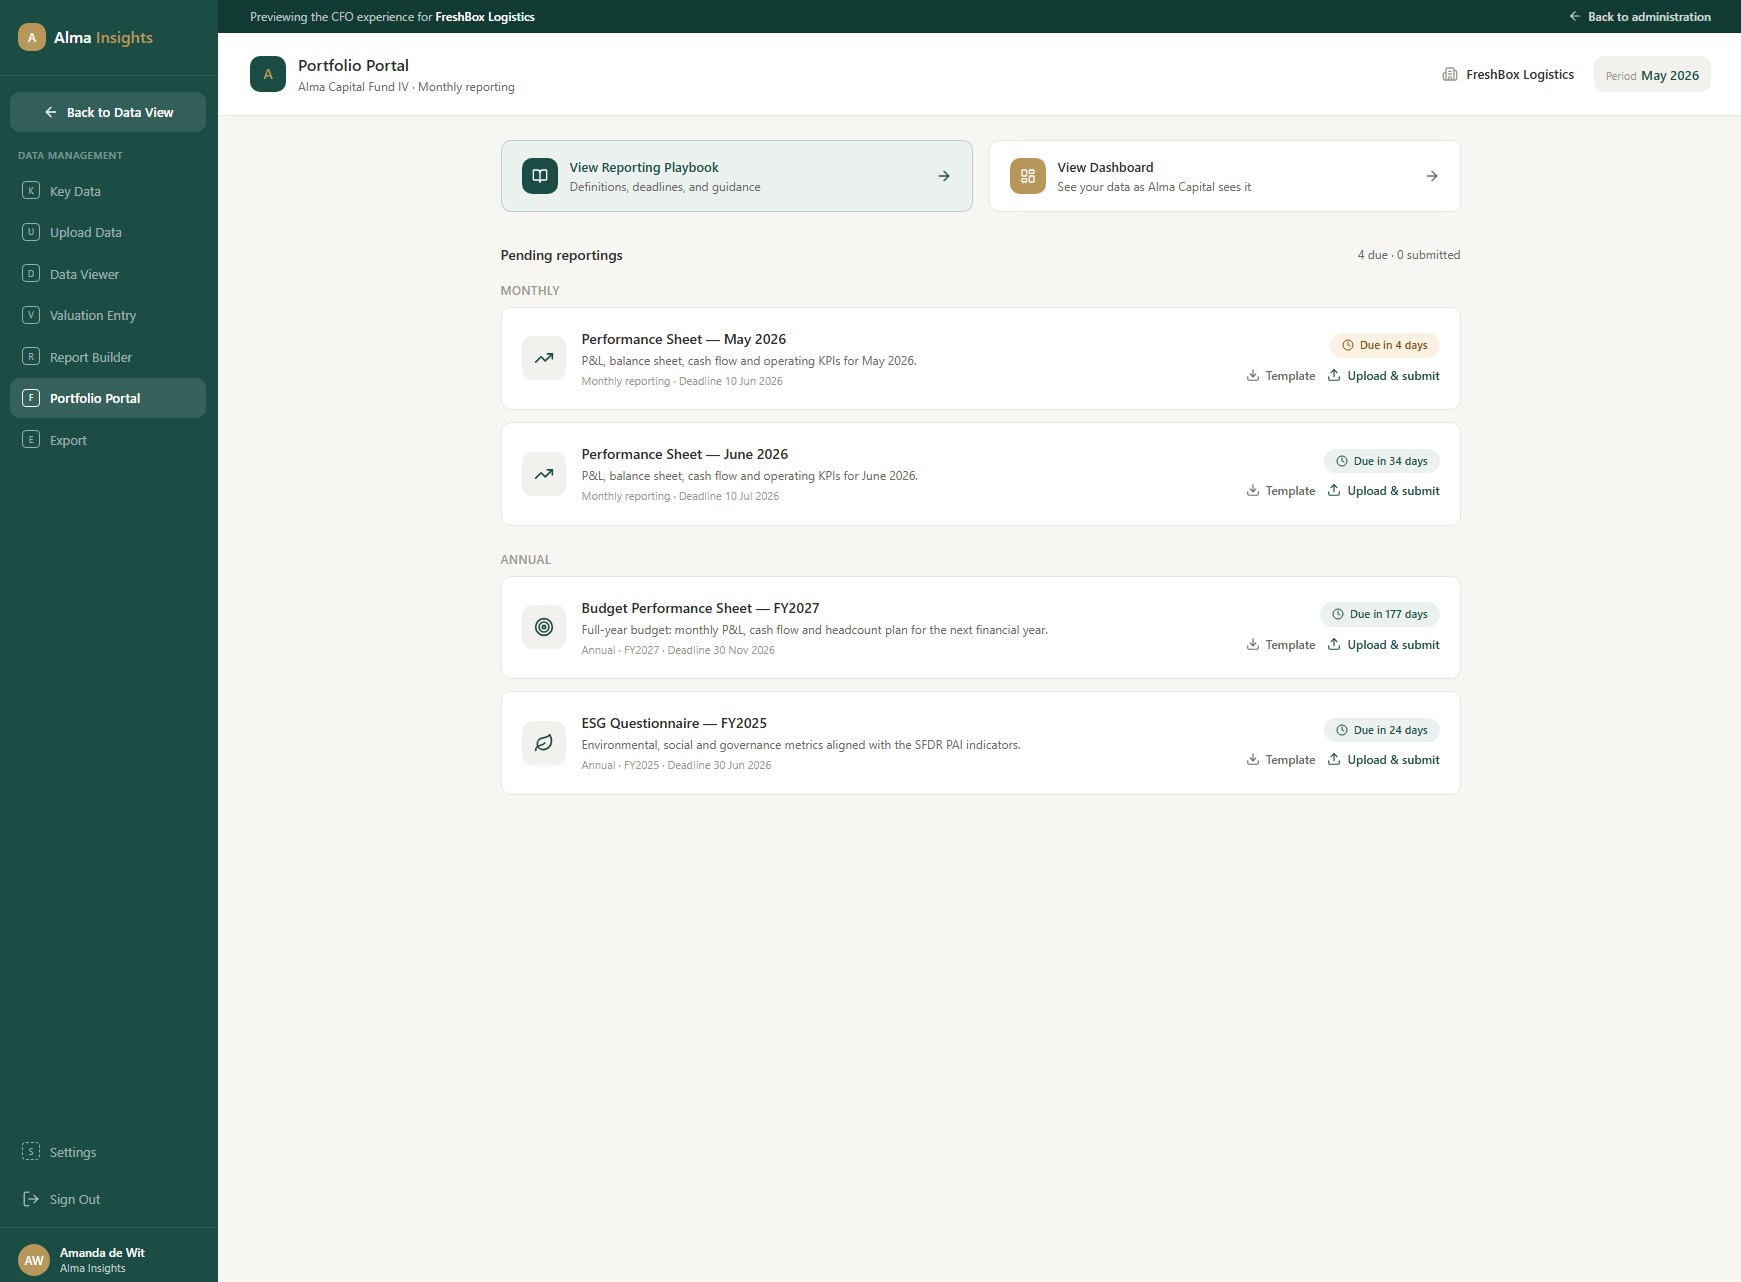Screen dimensions: 1741x1282
Task: Upload & submit ESG Questionnaire FY2025
Action: point(1384,760)
